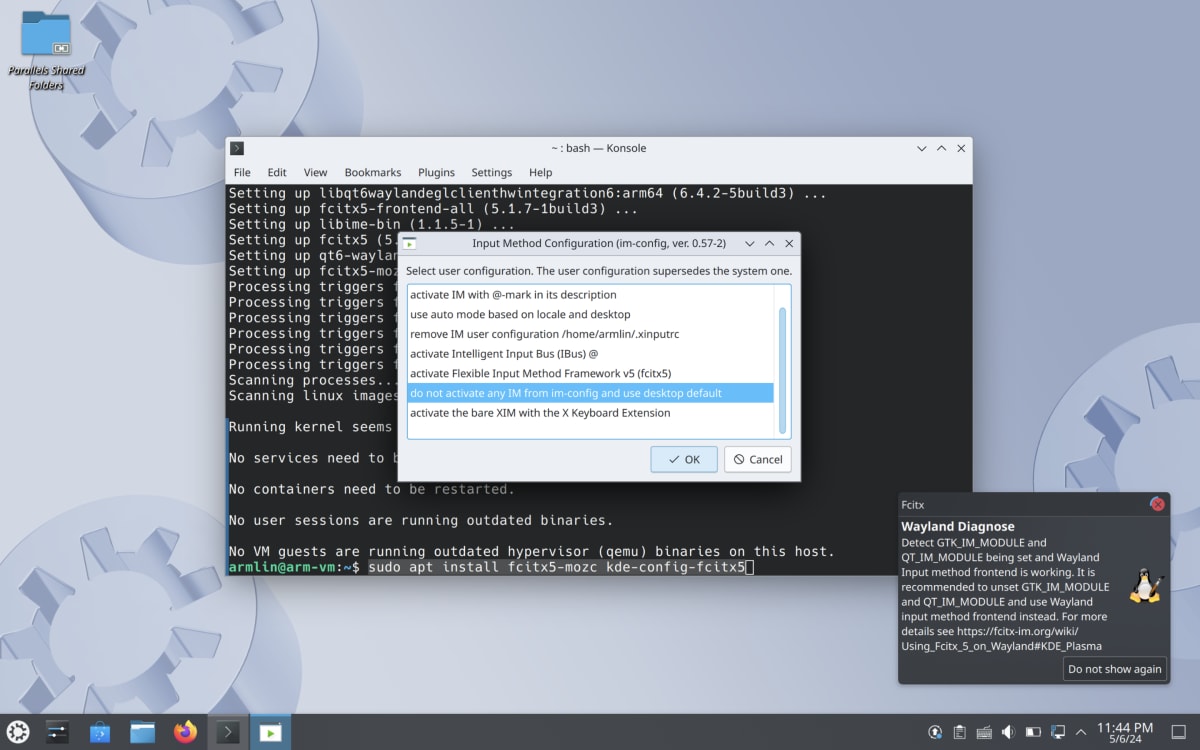Select 'use auto mode based on locale' option
1200x750 pixels.
[x=590, y=314]
